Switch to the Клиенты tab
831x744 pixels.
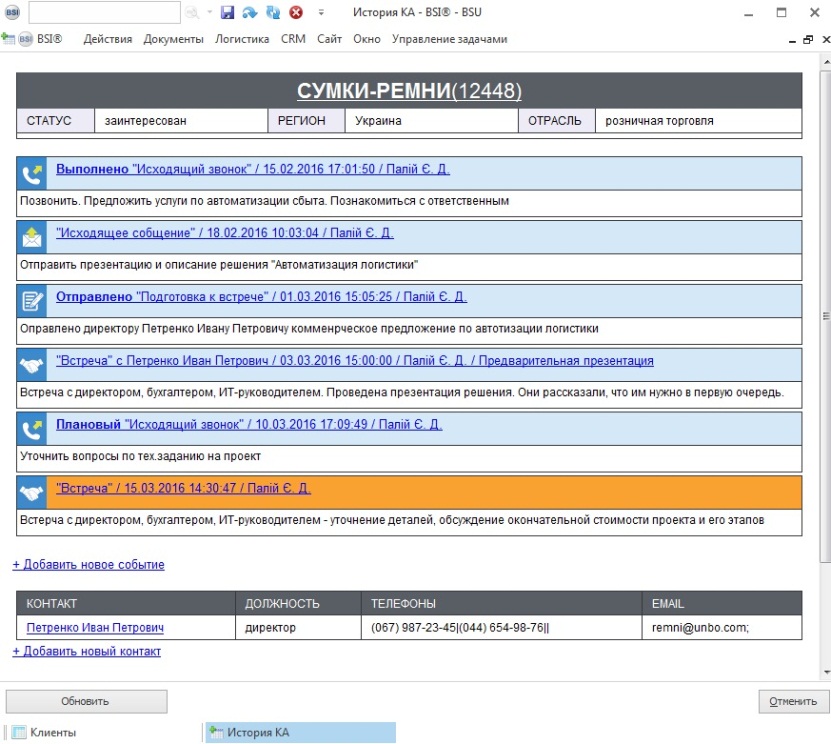pyautogui.click(x=52, y=732)
